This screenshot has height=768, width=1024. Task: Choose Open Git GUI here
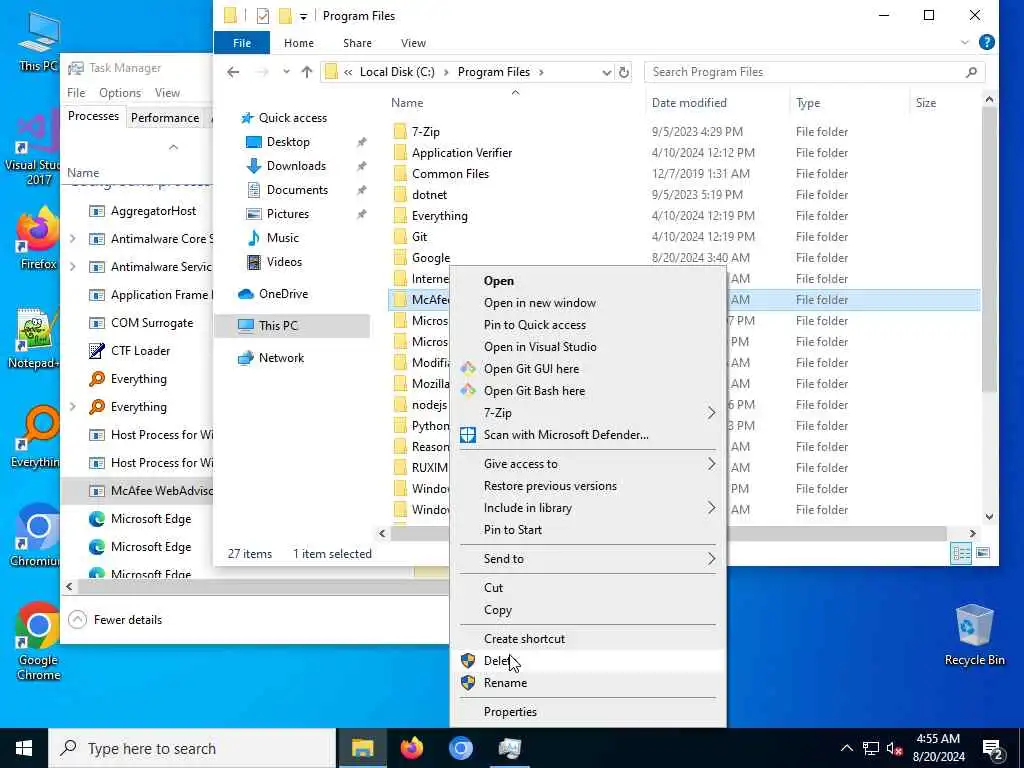[x=587, y=369]
